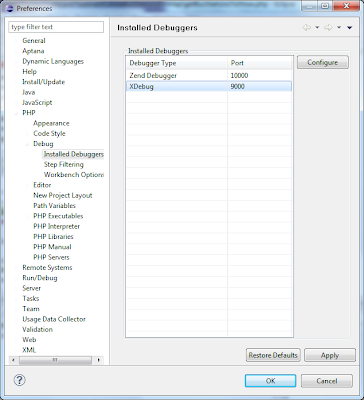This screenshot has width=364, height=400.
Task: Expand the Code Style node
Action: click(27, 134)
